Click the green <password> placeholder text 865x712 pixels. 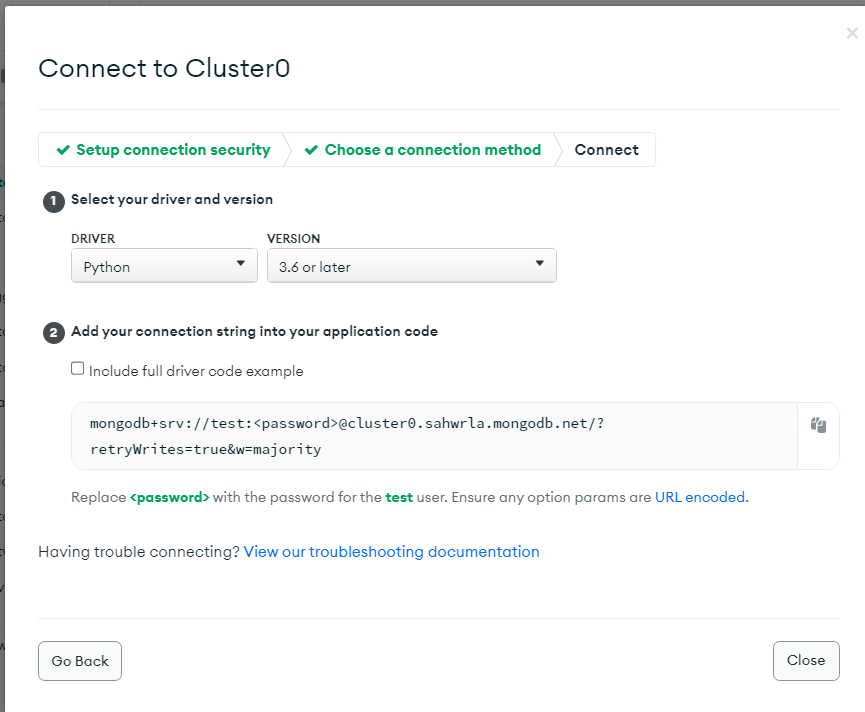click(169, 497)
